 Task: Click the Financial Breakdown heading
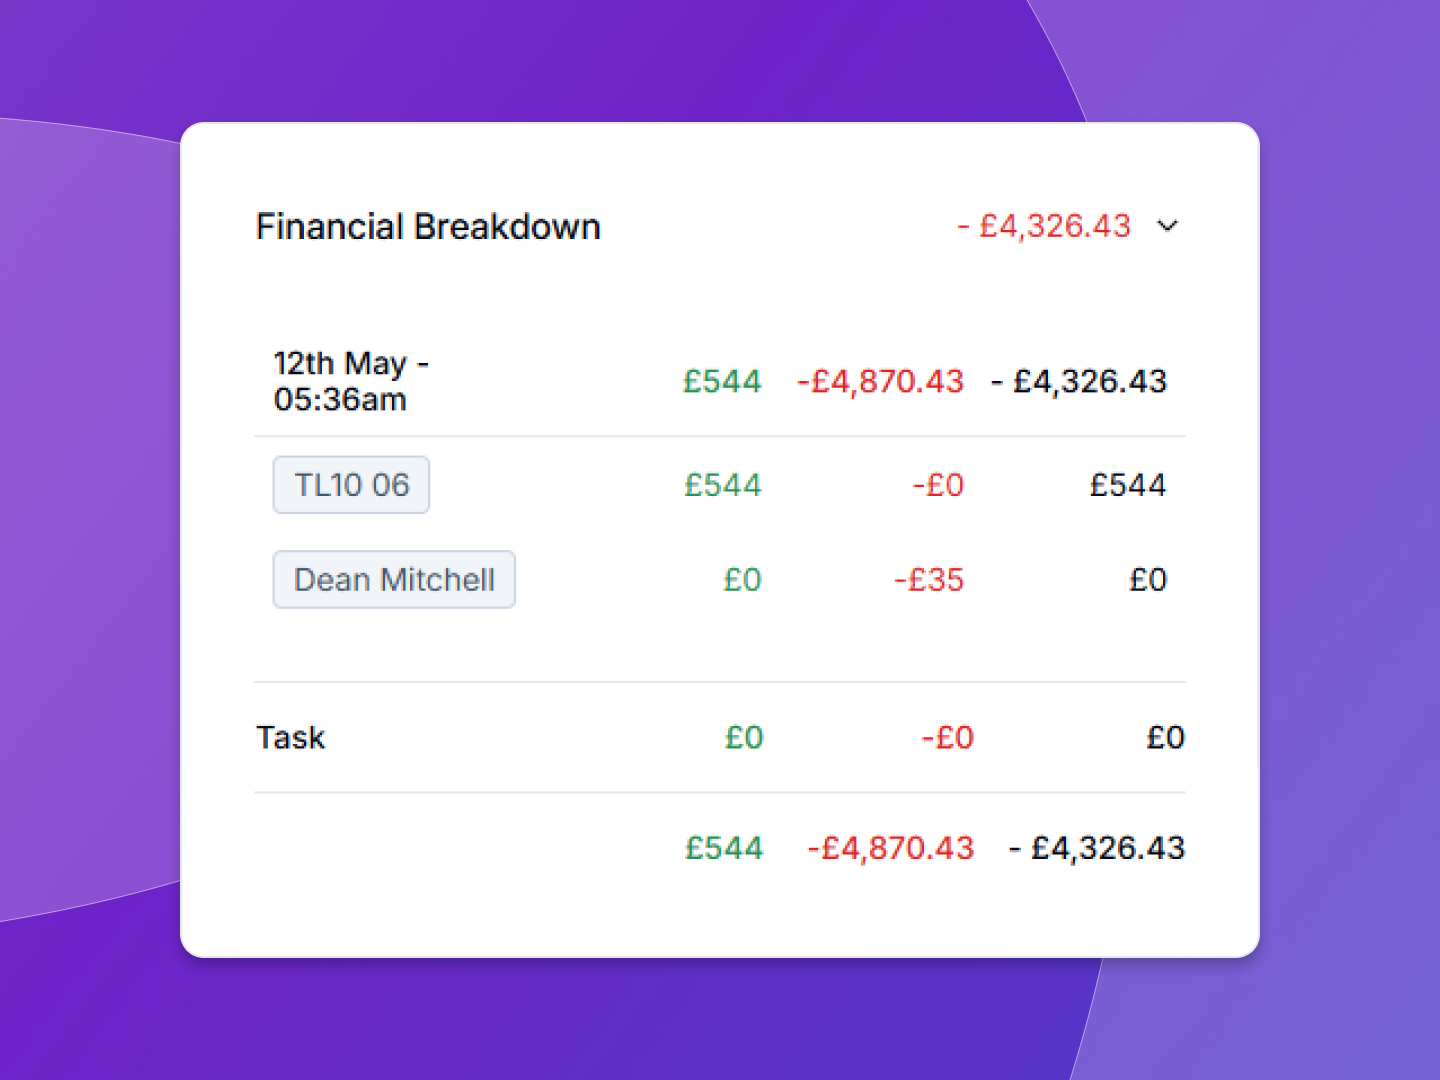[428, 227]
